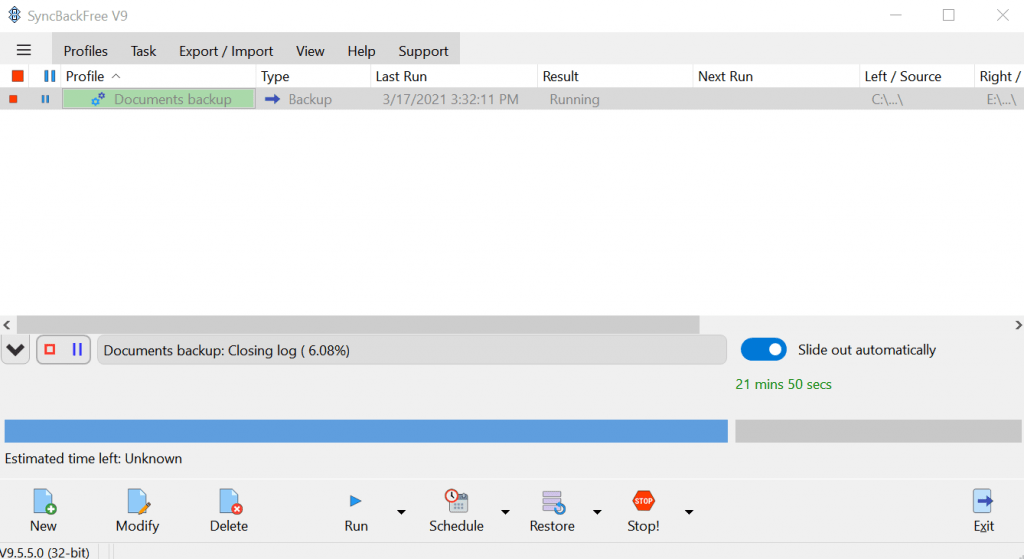Run the selected profile

pos(356,511)
